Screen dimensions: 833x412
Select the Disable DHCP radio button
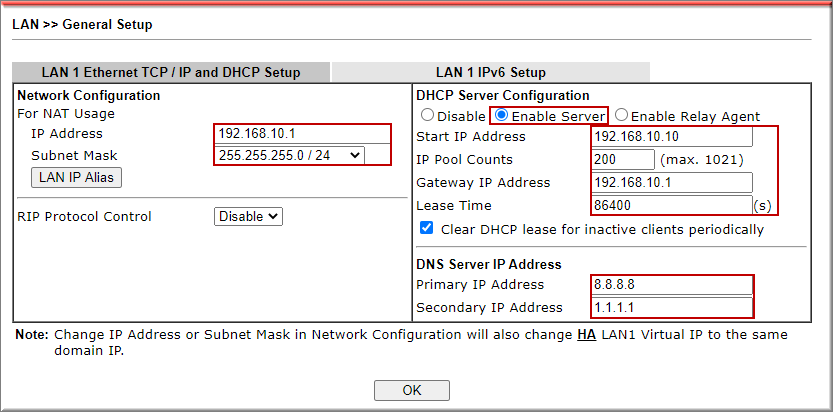point(428,116)
